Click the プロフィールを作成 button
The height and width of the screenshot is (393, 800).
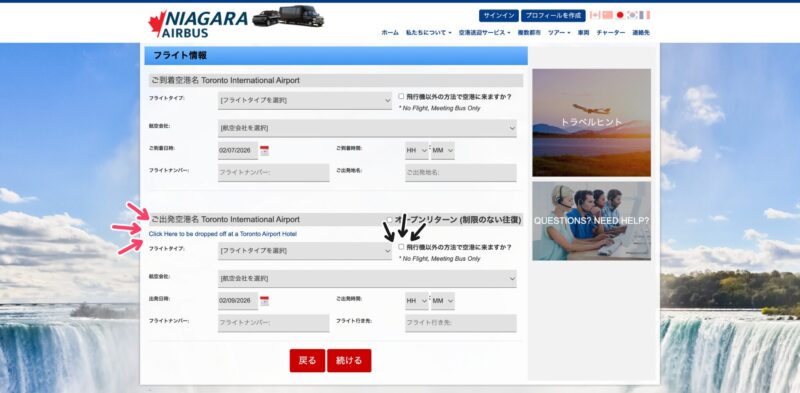click(x=553, y=16)
